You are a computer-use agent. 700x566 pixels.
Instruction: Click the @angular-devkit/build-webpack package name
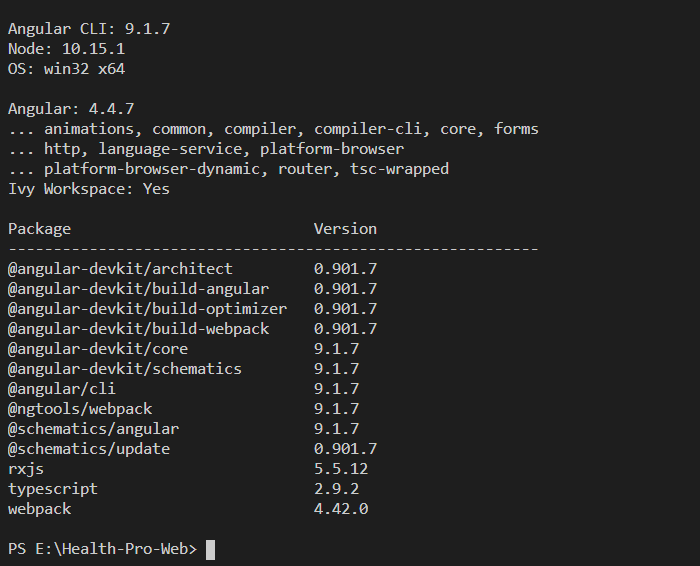pos(138,329)
